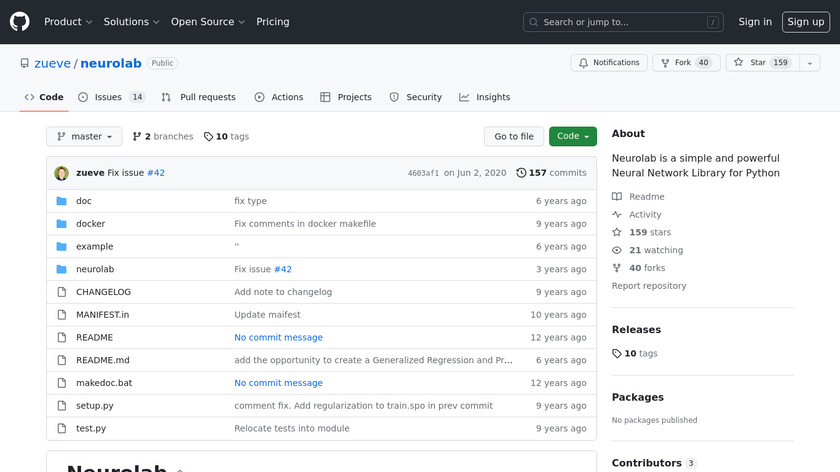840x472 pixels.
Task: Open commit hash 4603af1
Action: (x=423, y=173)
